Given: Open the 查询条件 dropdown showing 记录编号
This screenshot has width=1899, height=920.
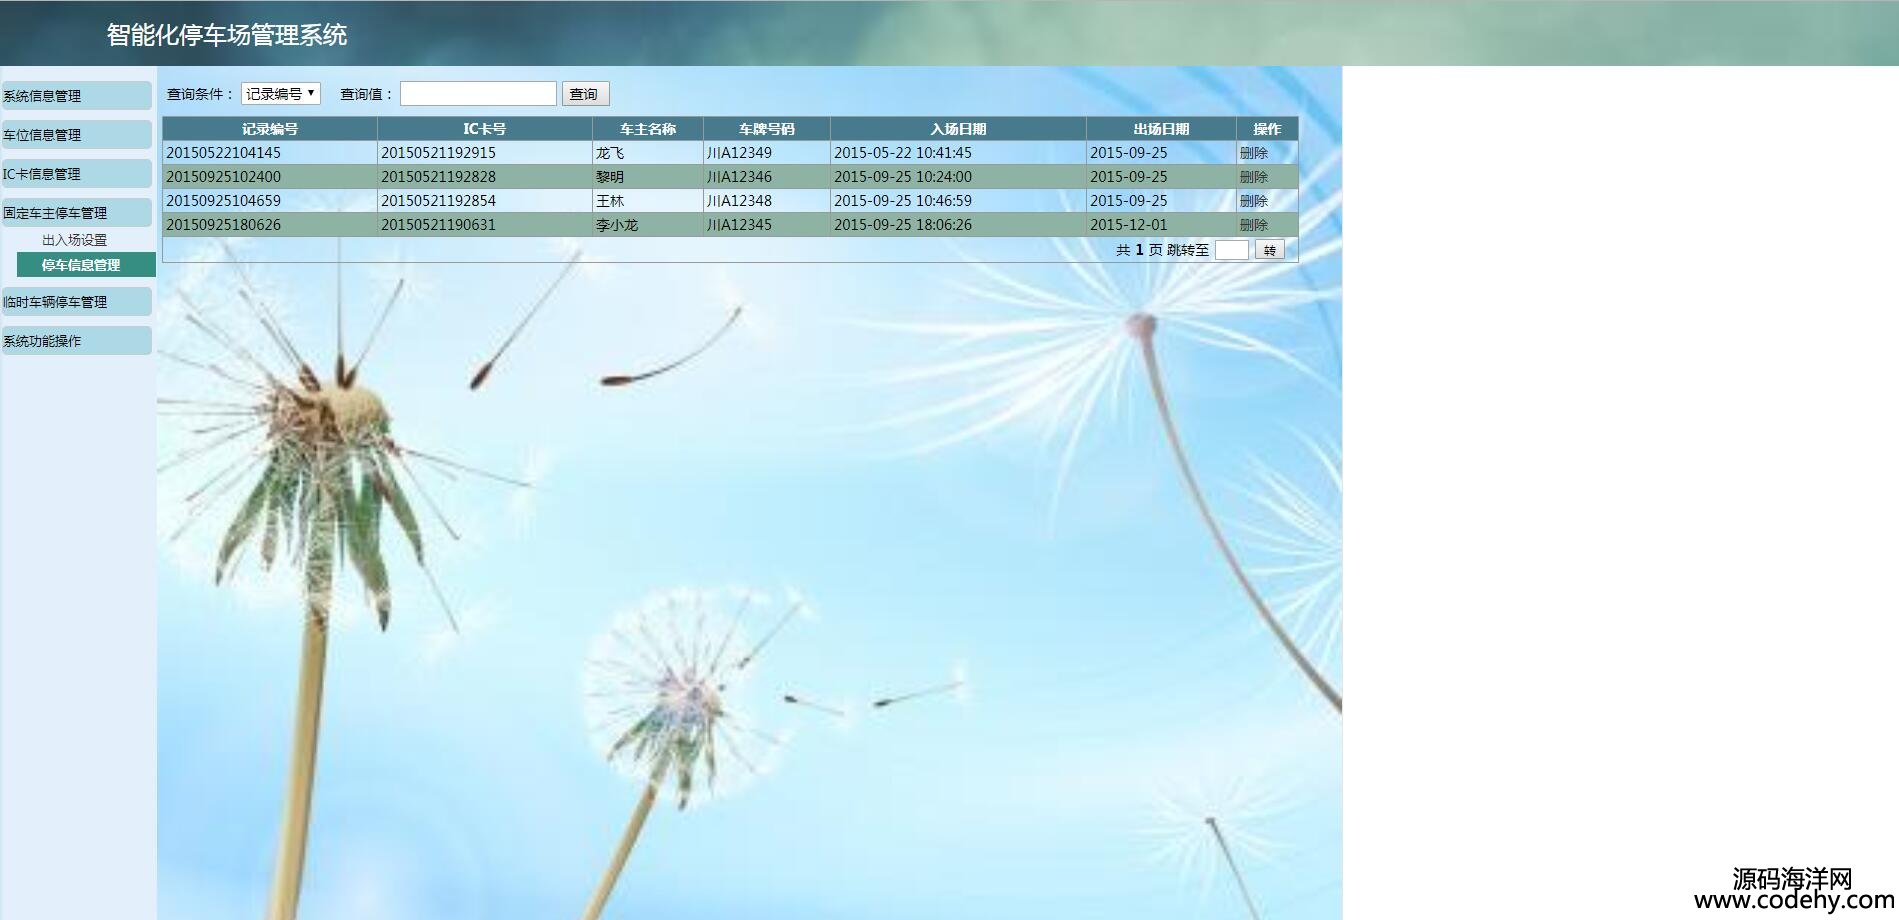Looking at the screenshot, I should pos(281,94).
